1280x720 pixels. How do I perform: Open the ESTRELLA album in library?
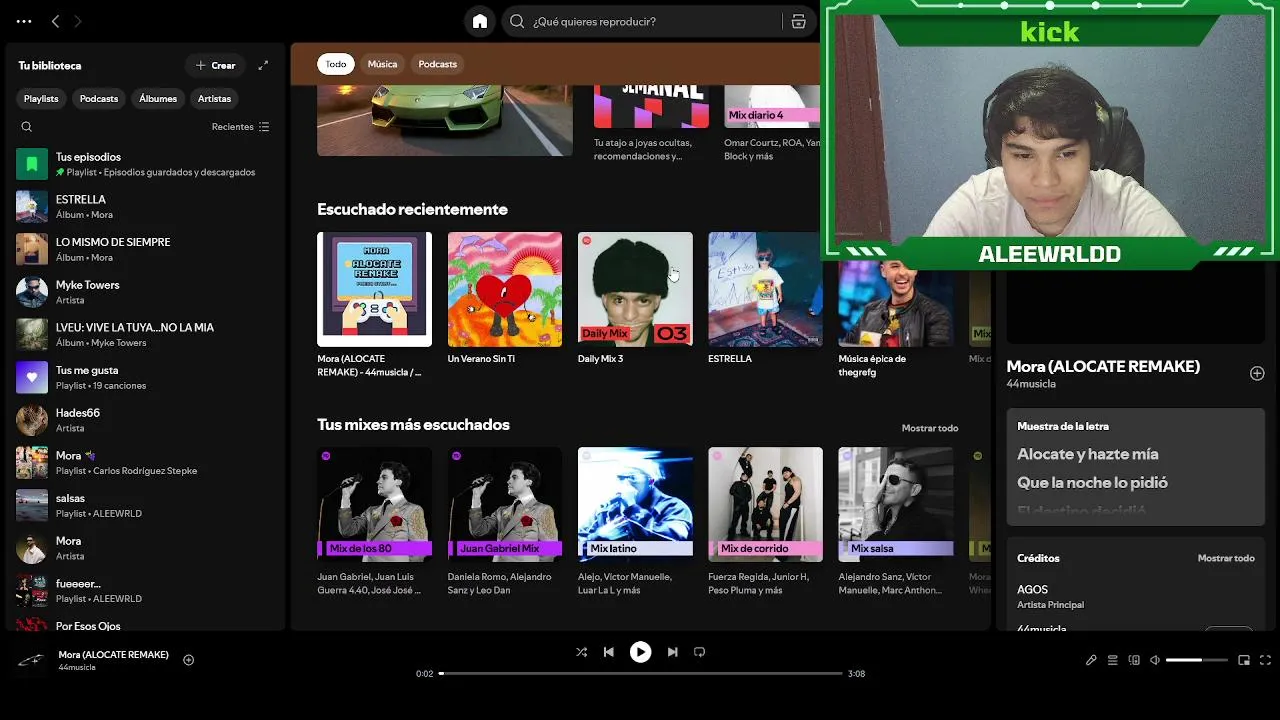click(145, 206)
